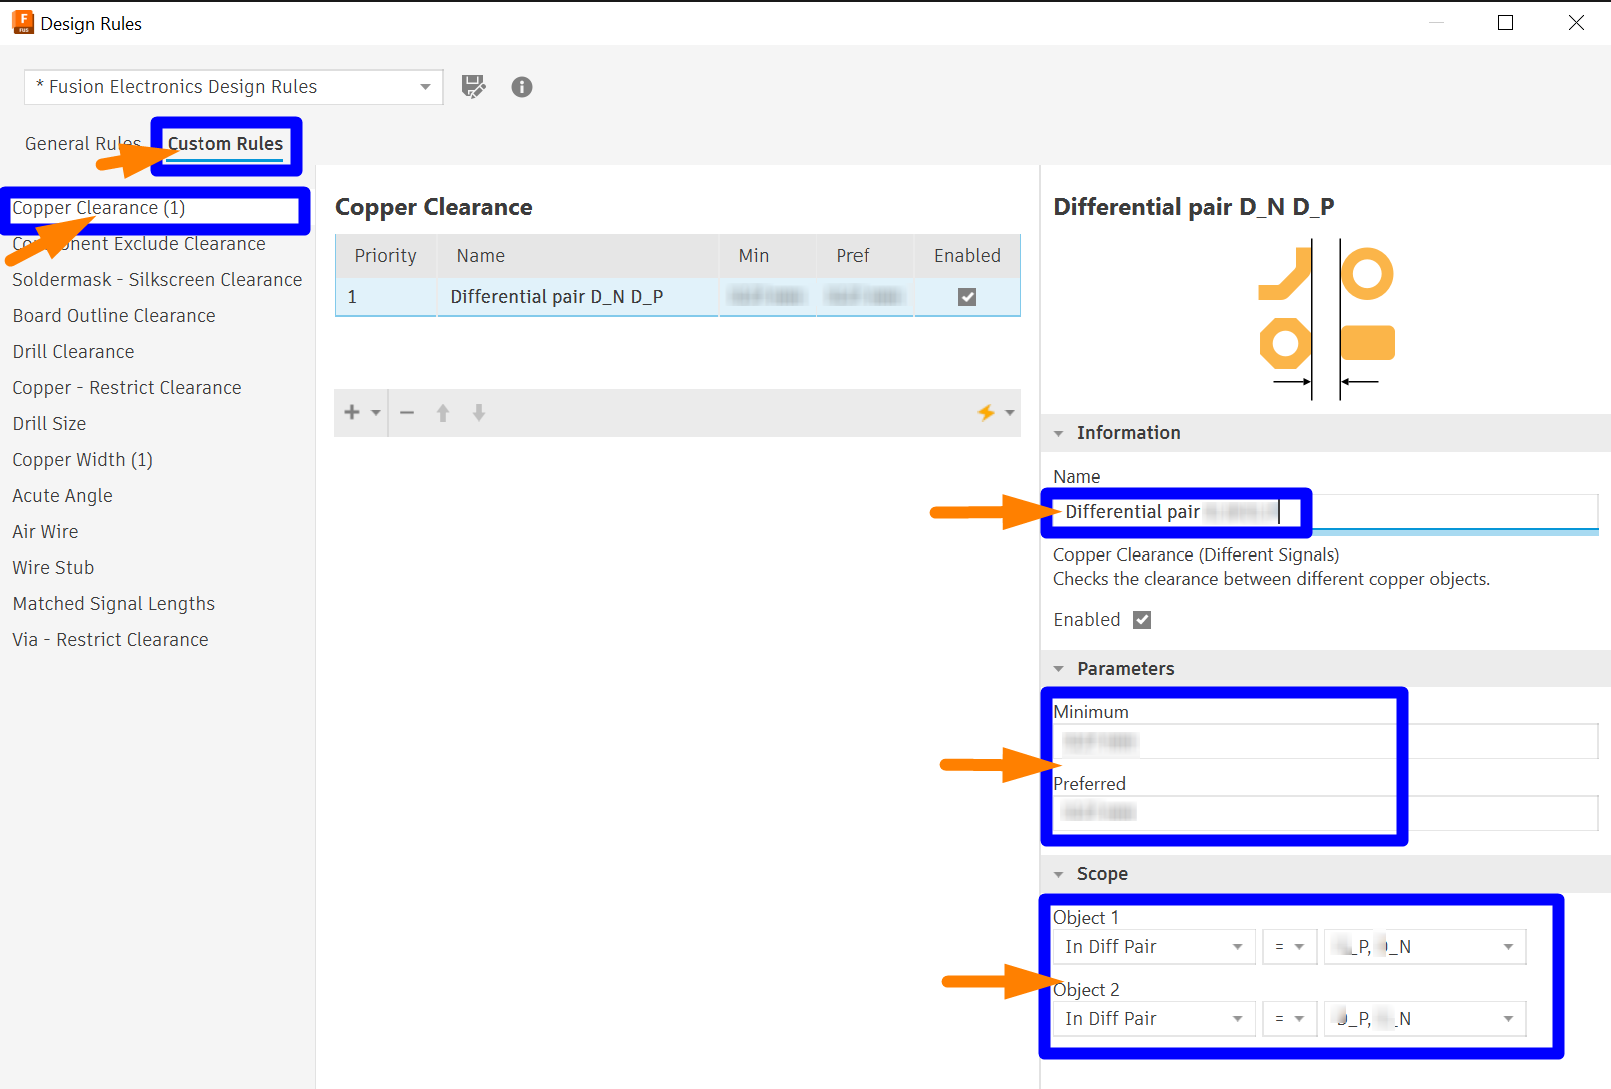Image resolution: width=1611 pixels, height=1089 pixels.
Task: Select the move rule down arrow icon
Action: (x=479, y=412)
